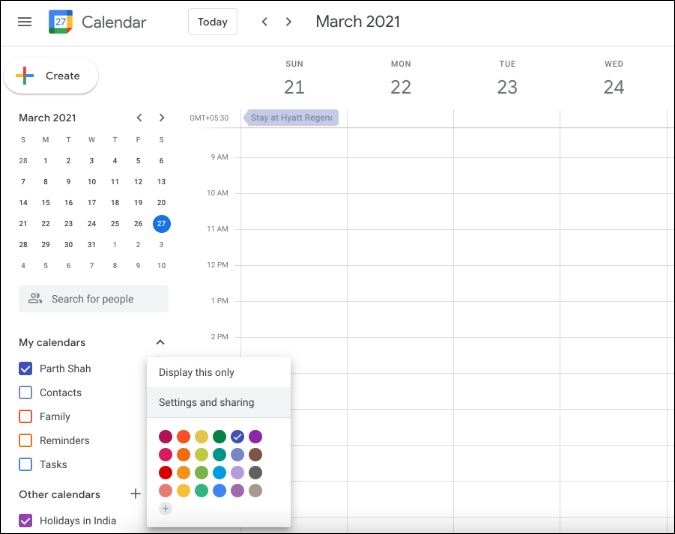Select highlighted date 27 in mini calendar
Image resolution: width=675 pixels, height=534 pixels.
[x=161, y=224]
